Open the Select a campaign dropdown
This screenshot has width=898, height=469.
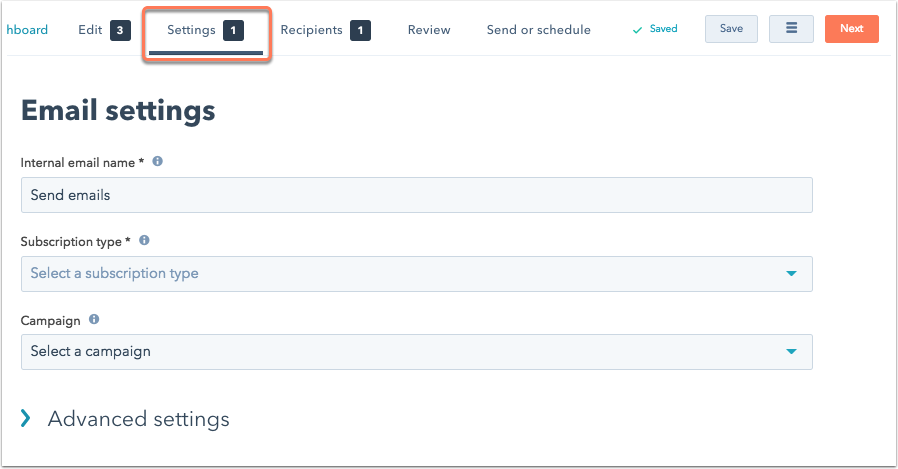pyautogui.click(x=416, y=352)
